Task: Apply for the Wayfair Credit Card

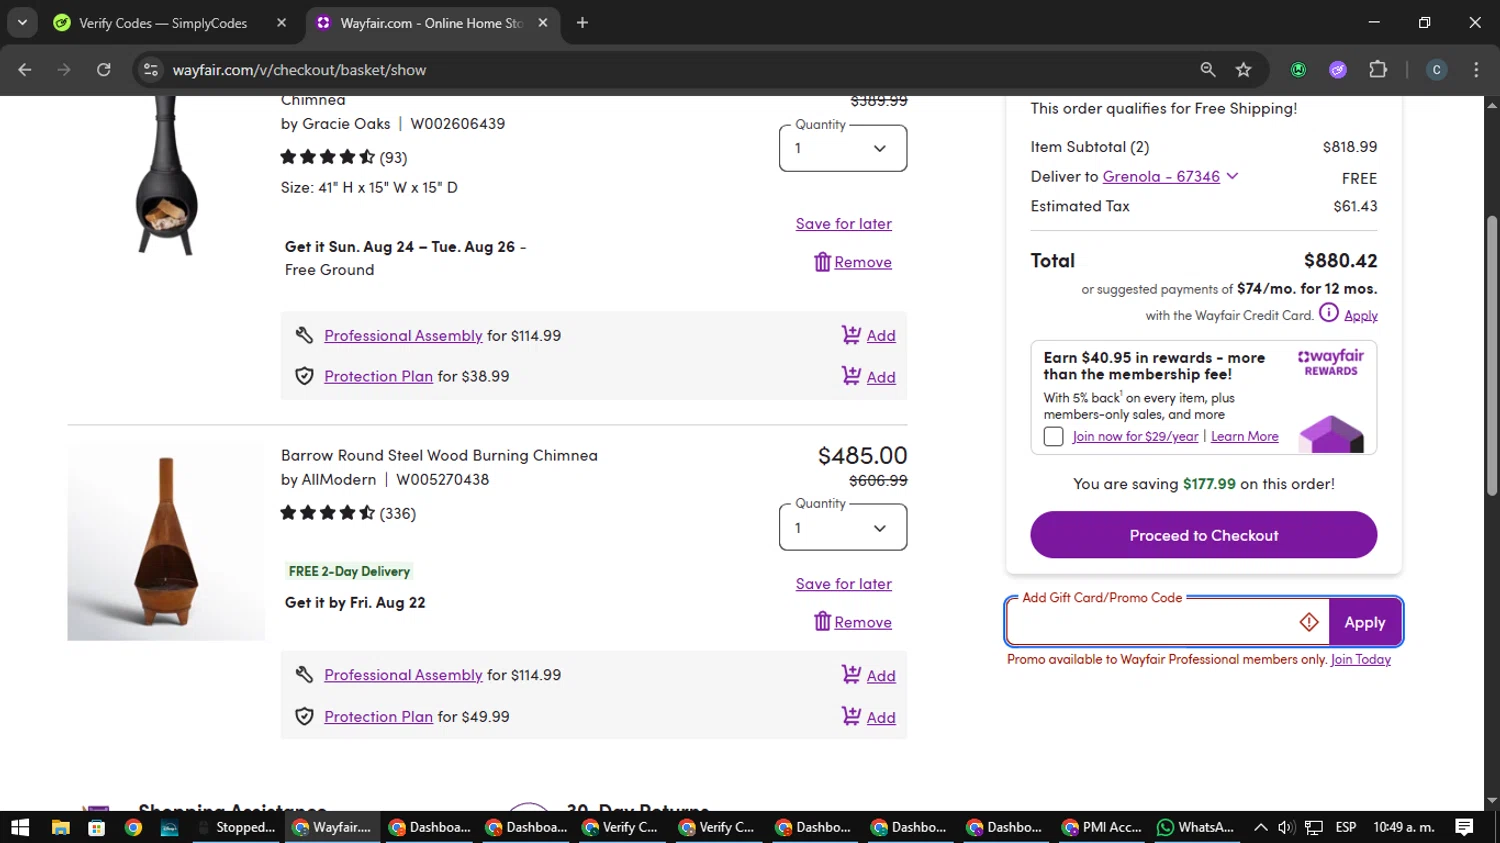Action: (x=1360, y=316)
